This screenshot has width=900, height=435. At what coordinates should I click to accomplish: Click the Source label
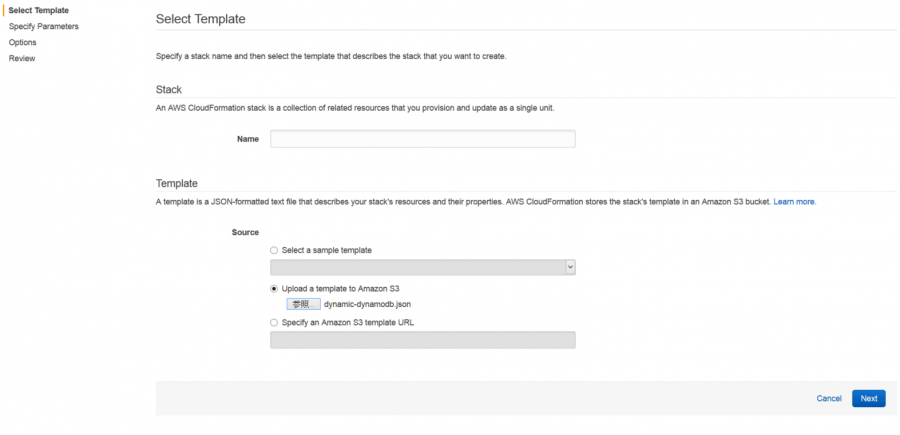click(x=245, y=232)
